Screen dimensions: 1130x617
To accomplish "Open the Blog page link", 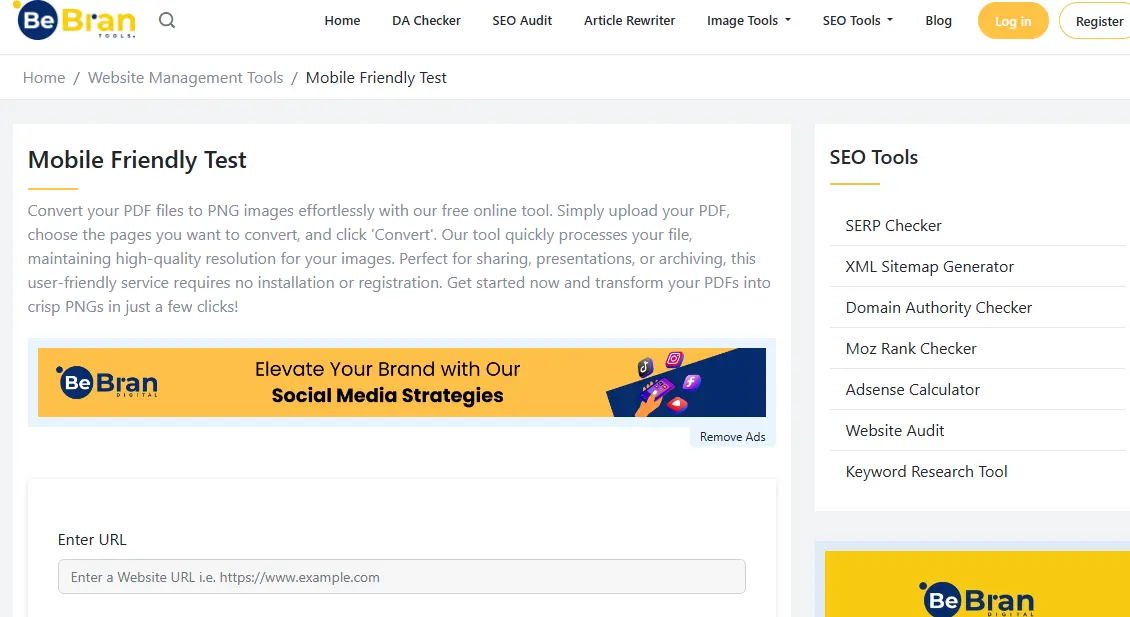I will tap(938, 21).
